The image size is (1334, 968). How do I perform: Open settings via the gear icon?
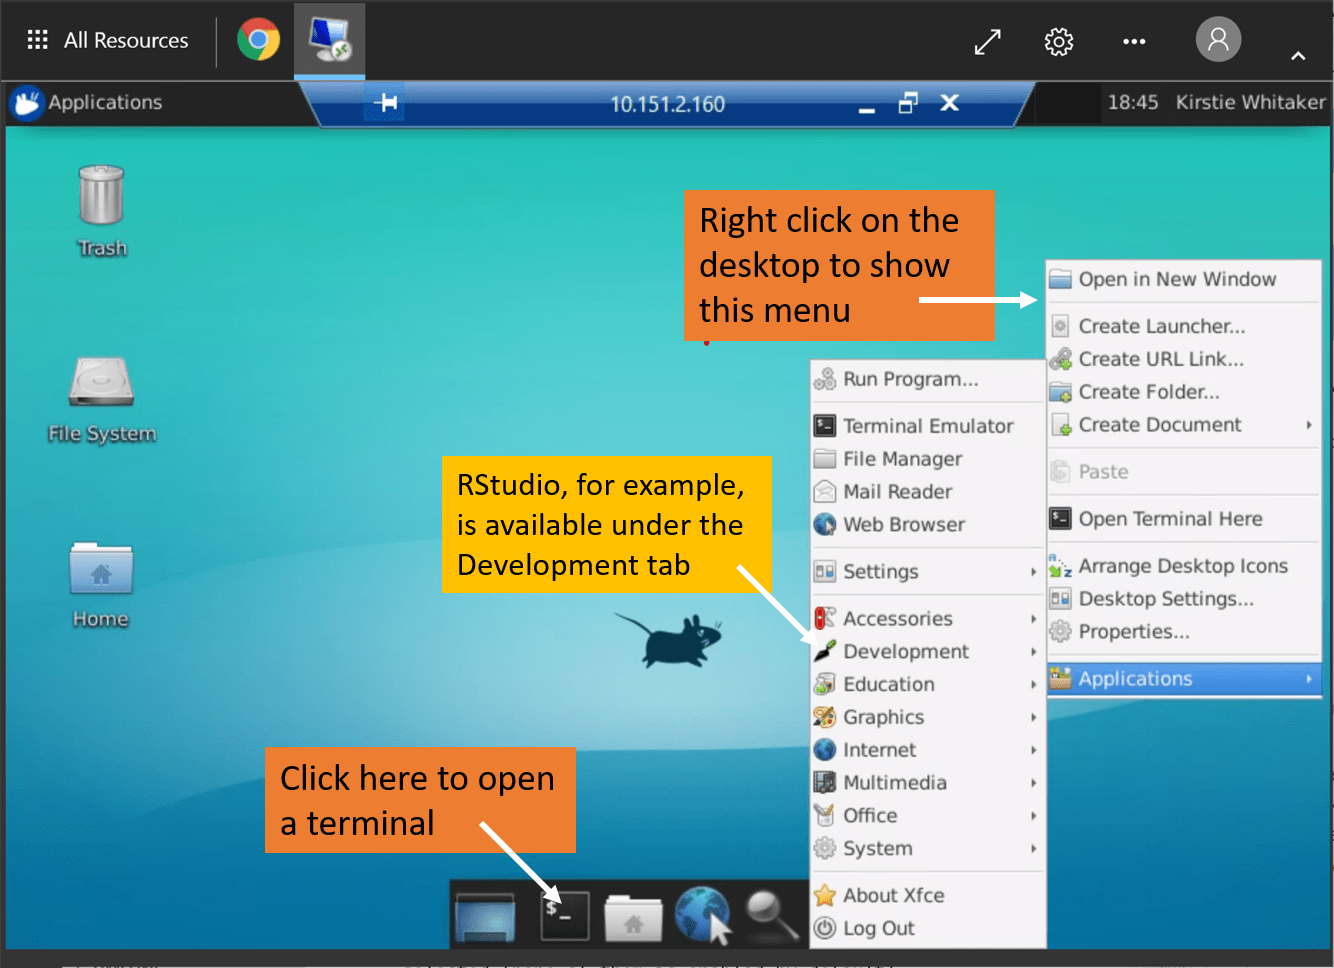tap(1059, 41)
